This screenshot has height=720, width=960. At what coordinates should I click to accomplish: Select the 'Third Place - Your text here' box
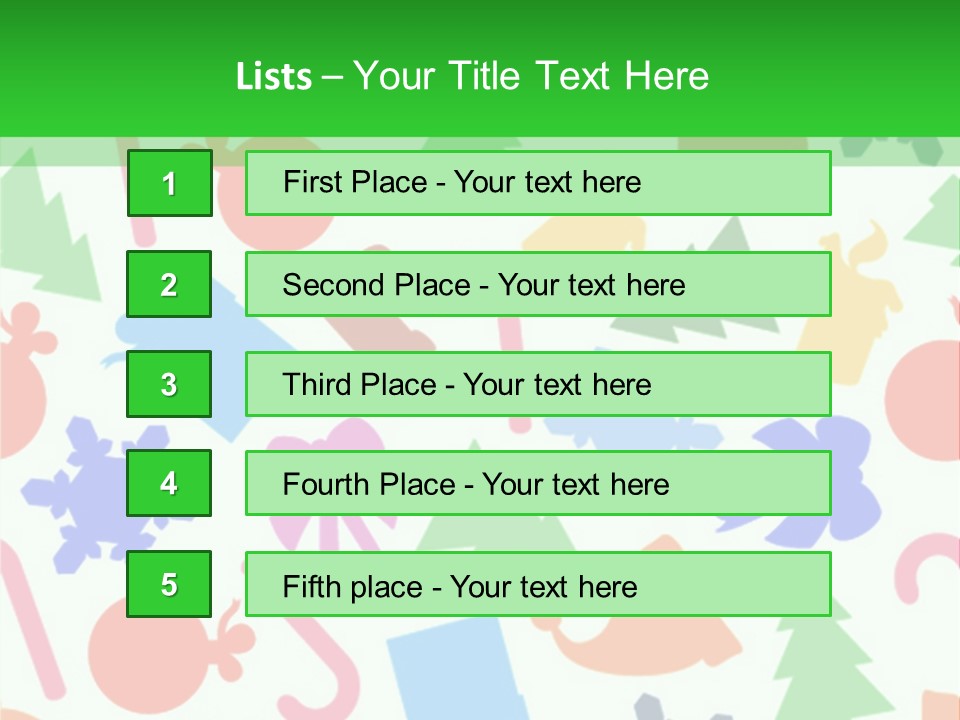click(x=538, y=384)
